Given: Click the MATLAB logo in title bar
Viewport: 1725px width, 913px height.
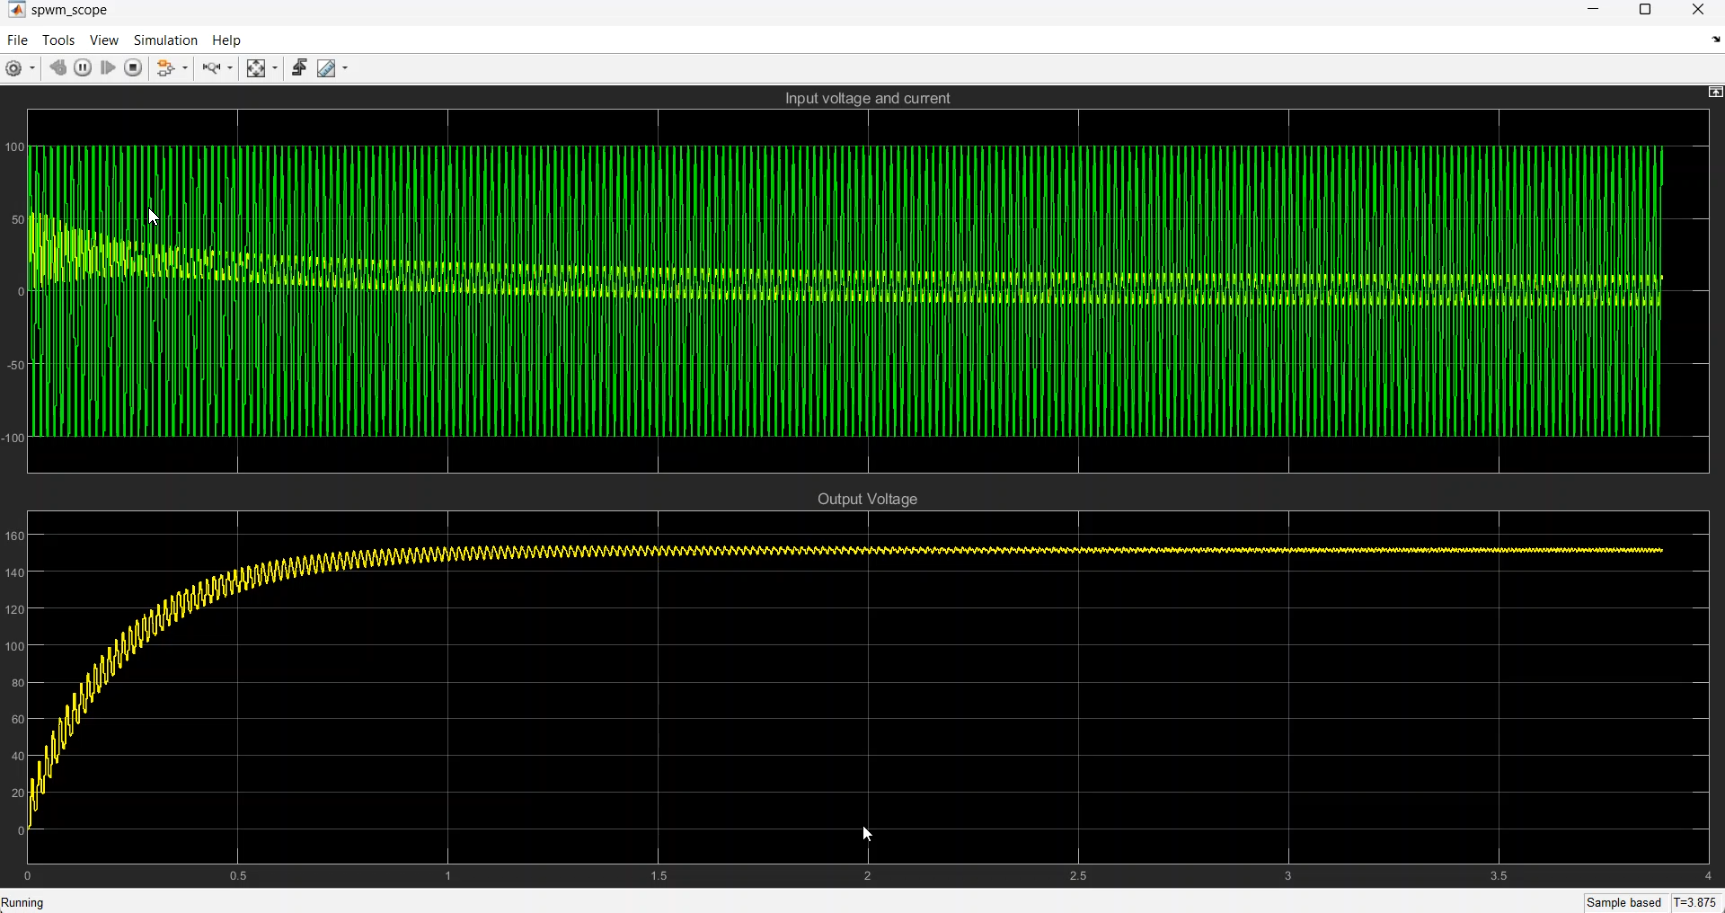Looking at the screenshot, I should pyautogui.click(x=16, y=10).
